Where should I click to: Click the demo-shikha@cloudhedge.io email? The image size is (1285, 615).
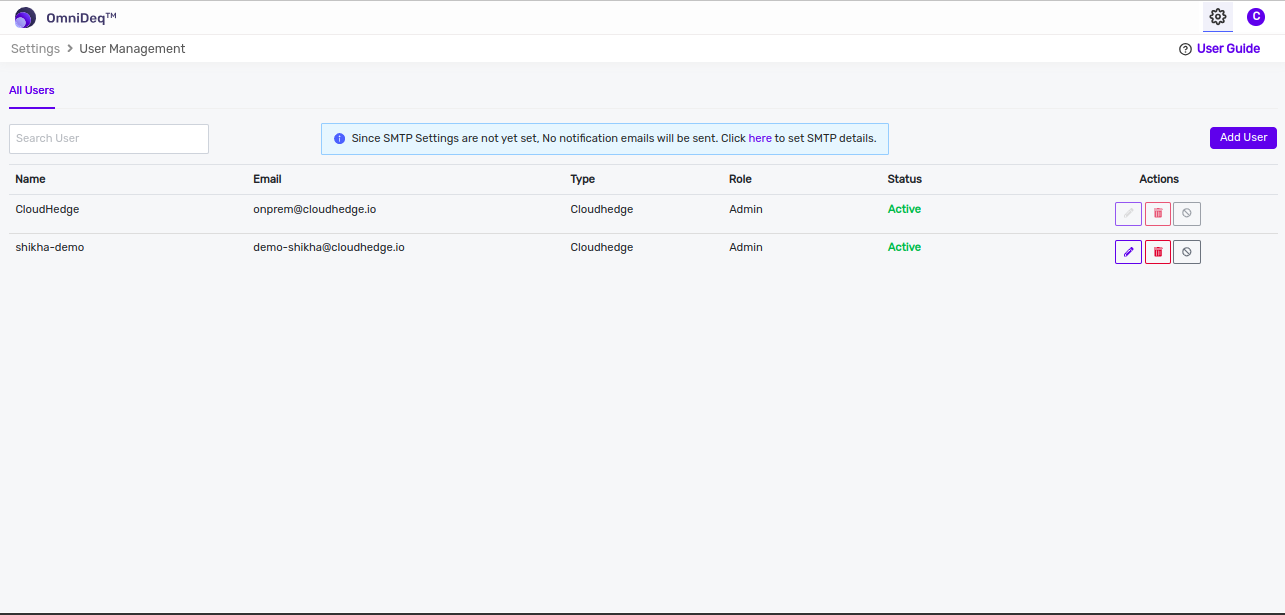click(329, 248)
